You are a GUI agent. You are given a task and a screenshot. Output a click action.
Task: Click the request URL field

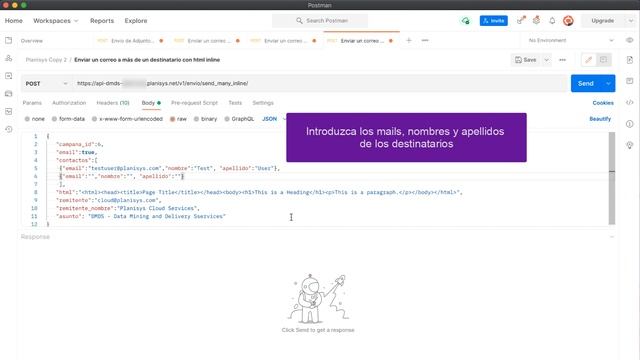point(320,83)
